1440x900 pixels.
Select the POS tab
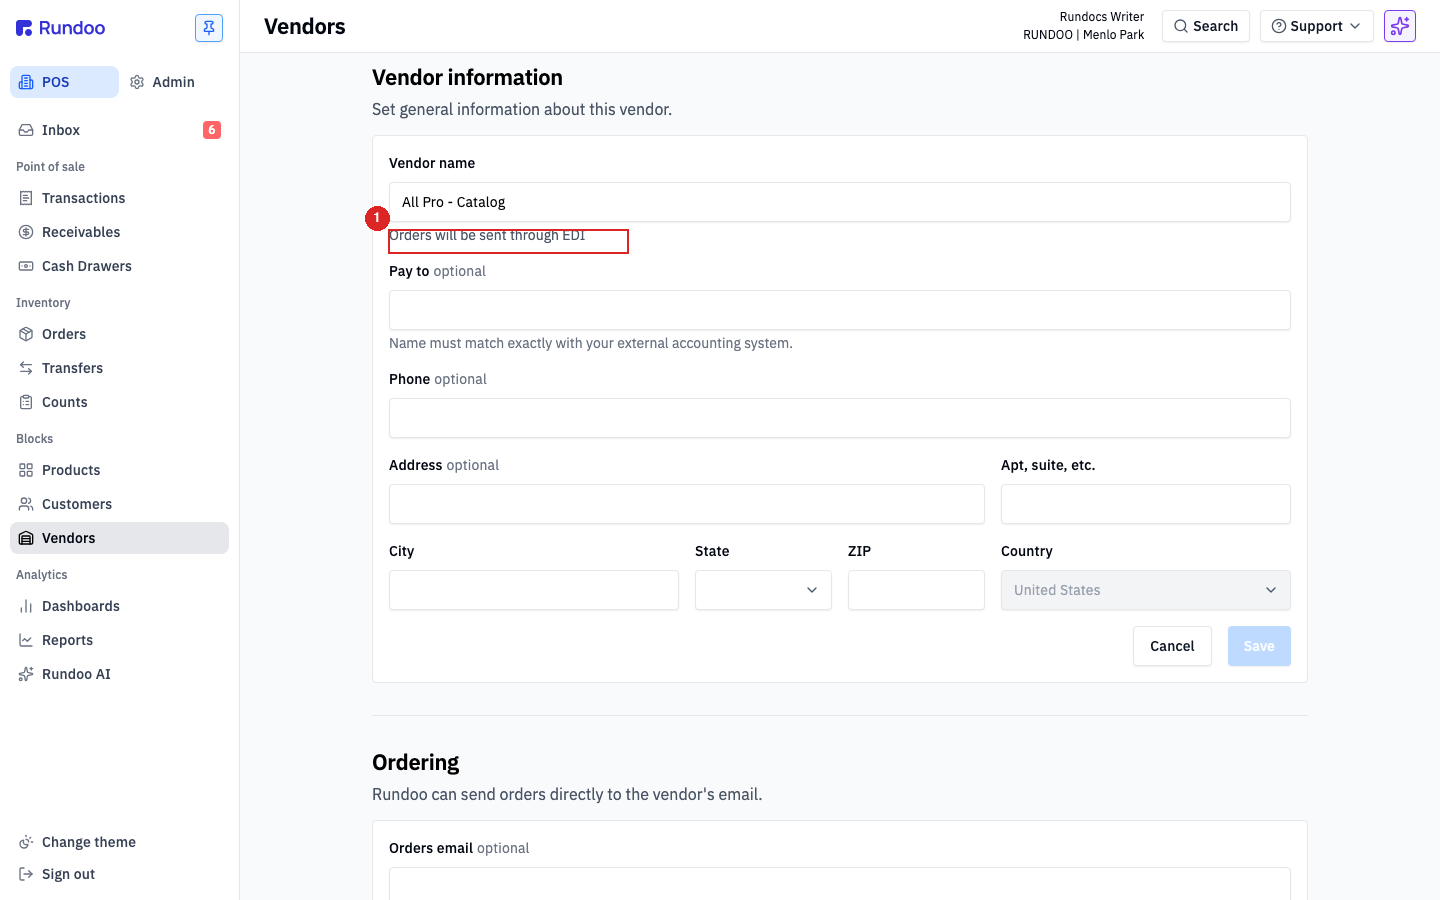pos(64,82)
